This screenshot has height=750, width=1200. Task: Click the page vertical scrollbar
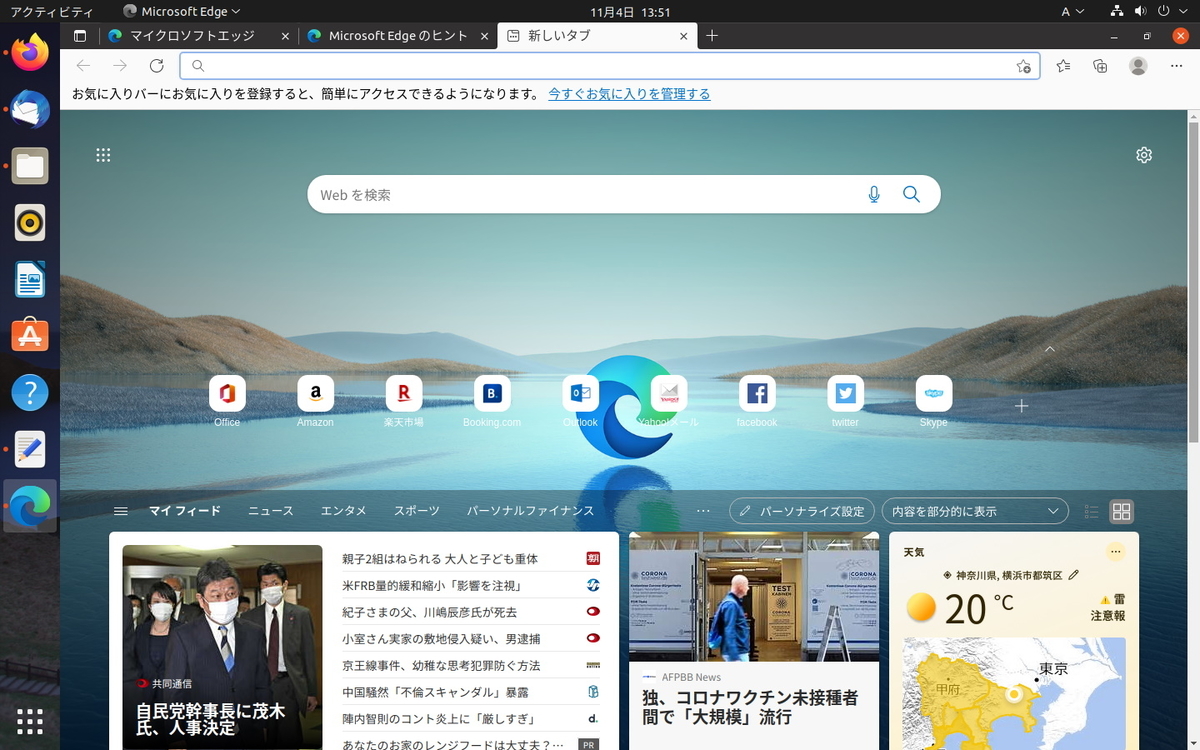point(1193,280)
